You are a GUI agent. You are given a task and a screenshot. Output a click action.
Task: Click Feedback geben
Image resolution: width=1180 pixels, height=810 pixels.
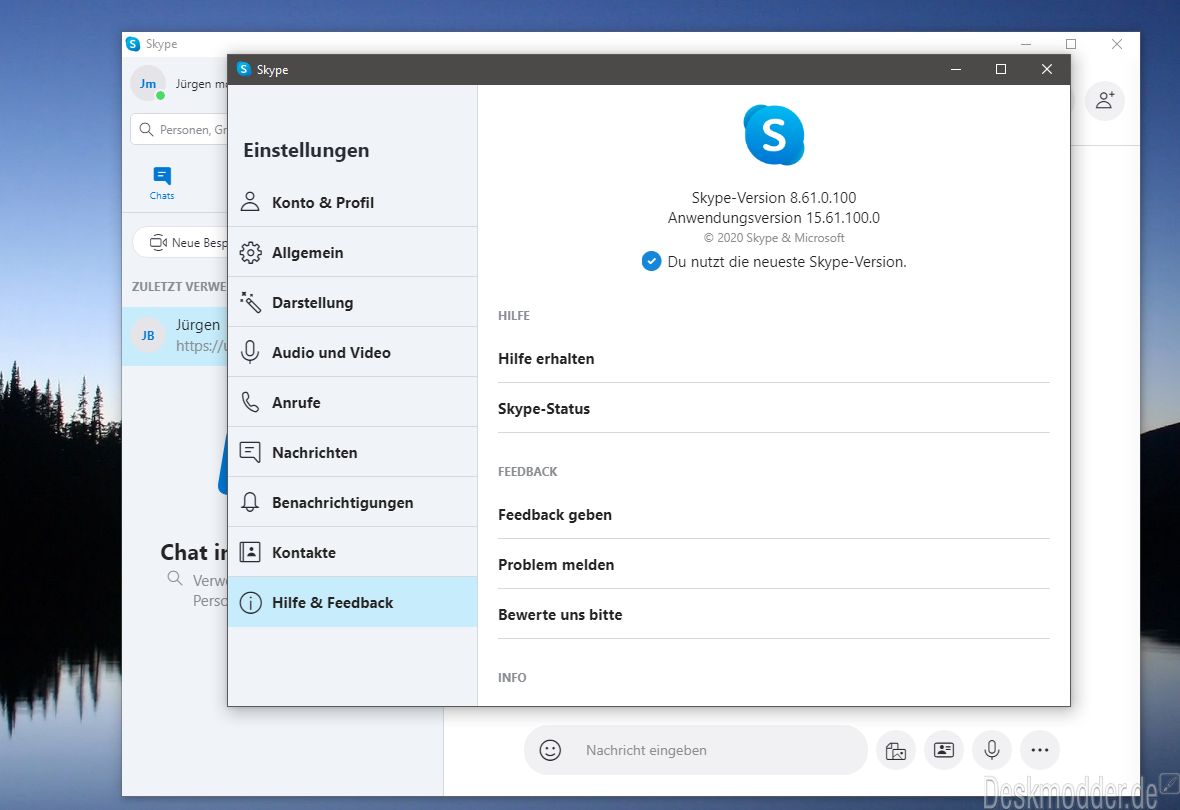tap(774, 514)
